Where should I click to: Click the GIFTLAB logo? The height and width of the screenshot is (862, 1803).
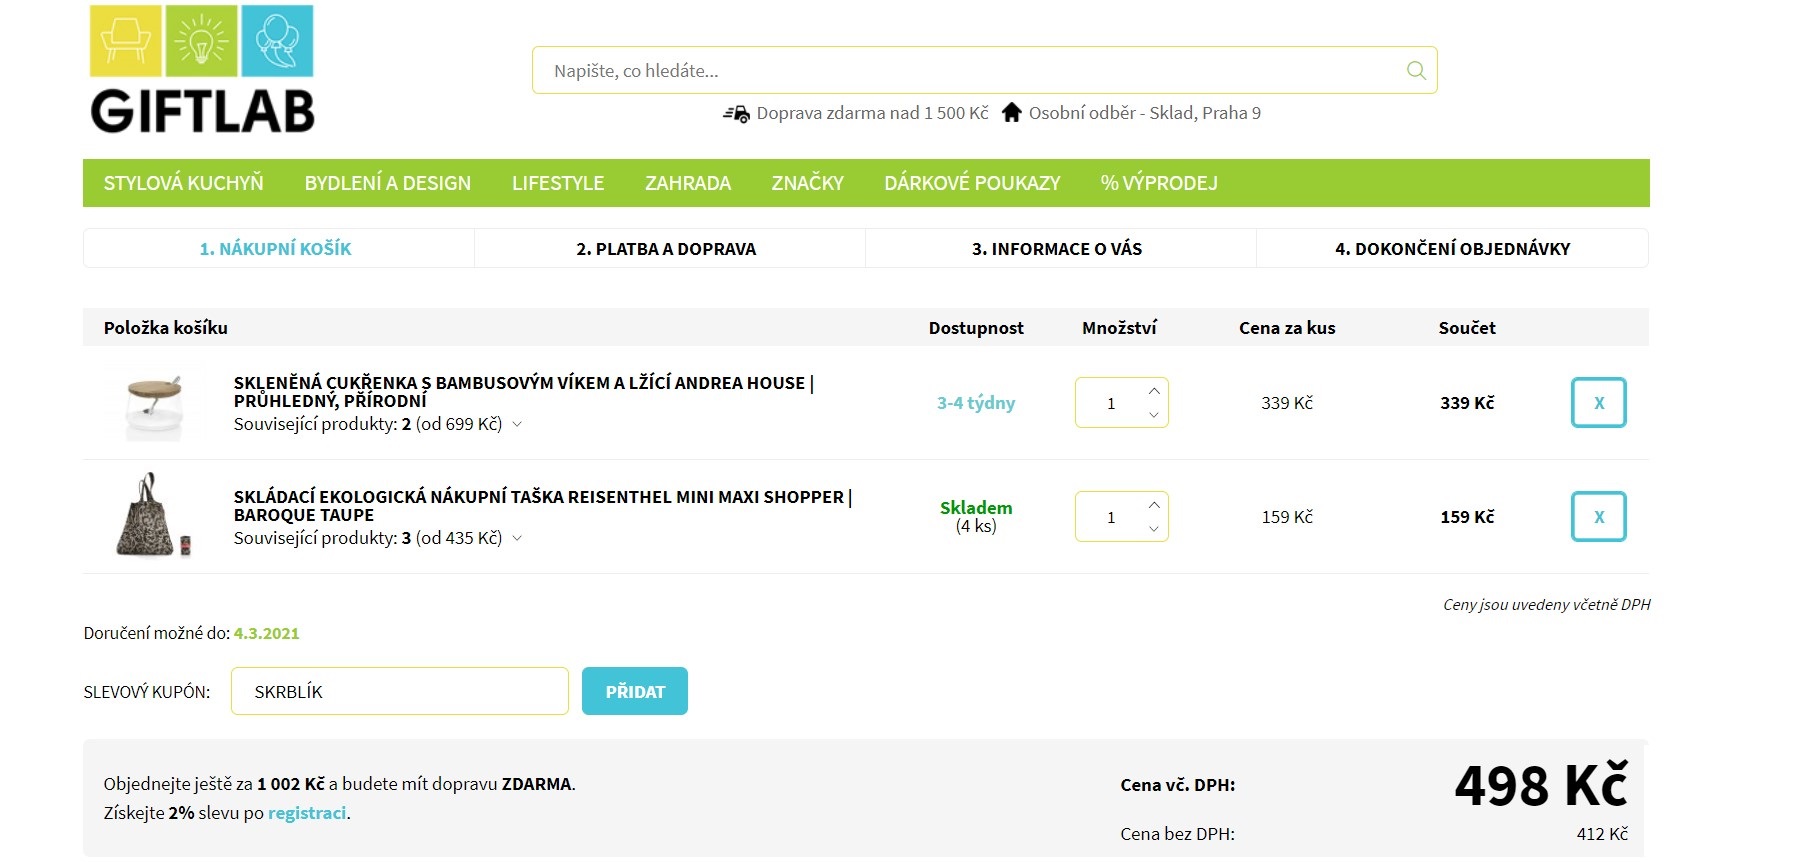(x=202, y=69)
